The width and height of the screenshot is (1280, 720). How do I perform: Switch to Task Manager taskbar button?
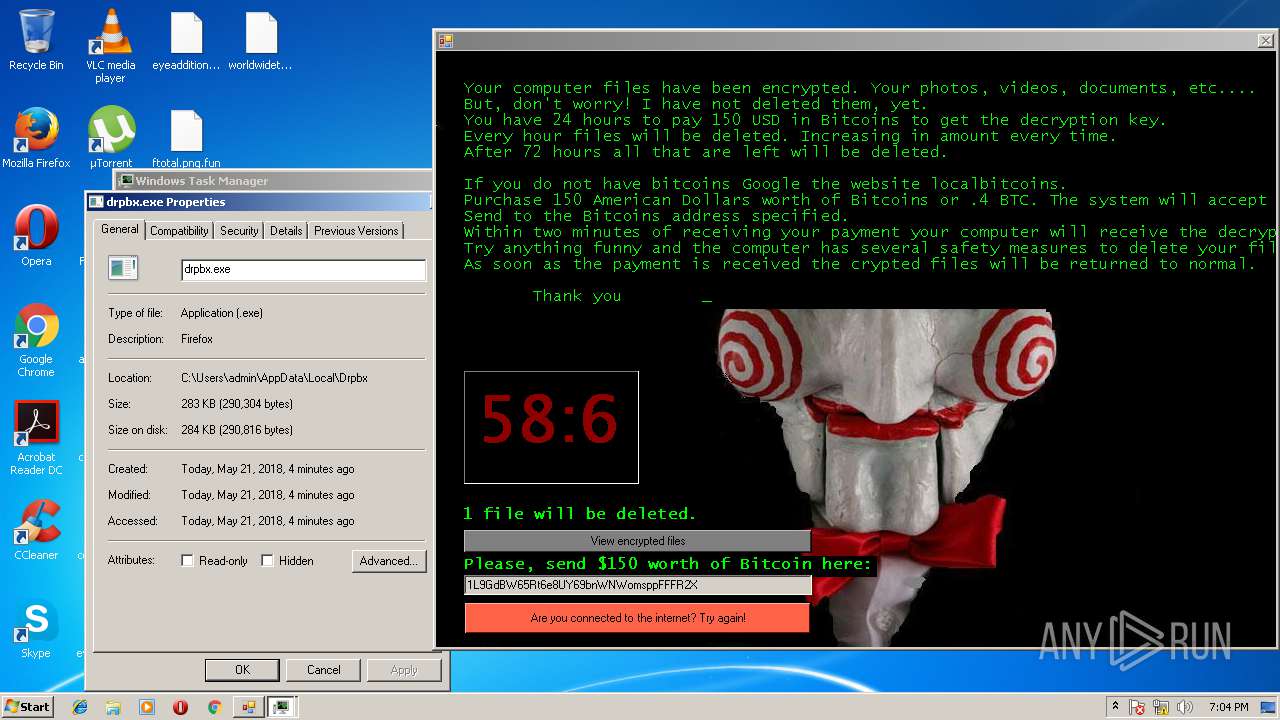[282, 707]
